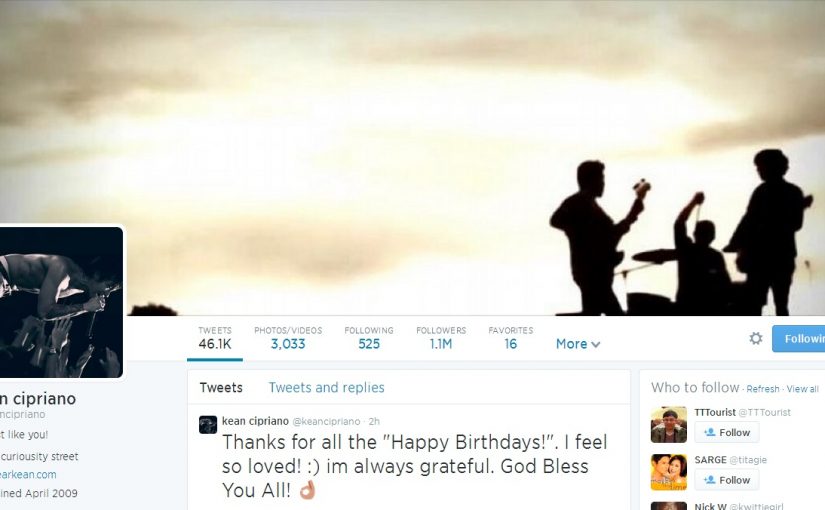Follow SARGE with the Follow button

[726, 480]
